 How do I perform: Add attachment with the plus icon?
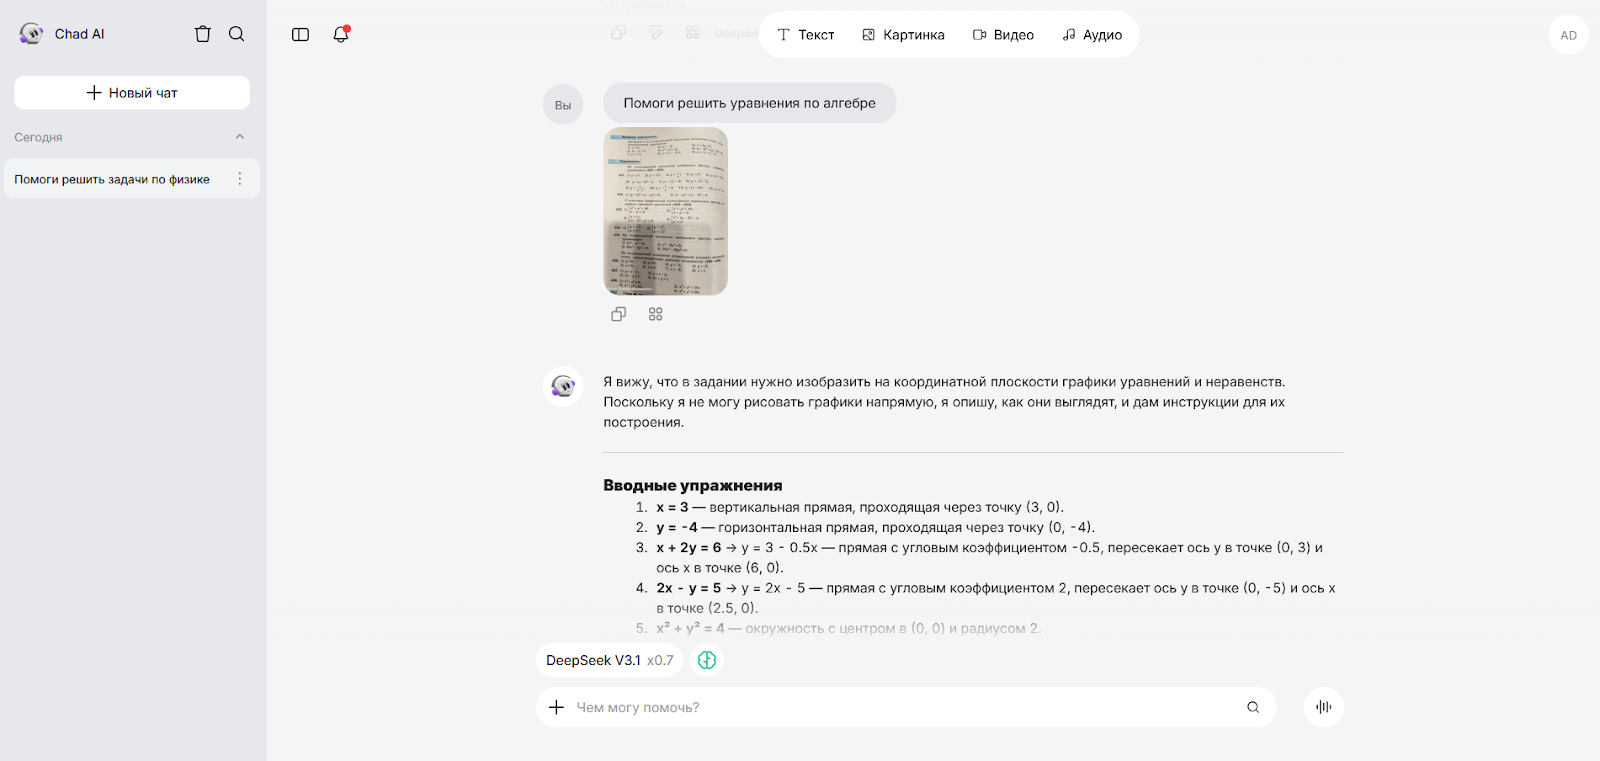pos(557,707)
